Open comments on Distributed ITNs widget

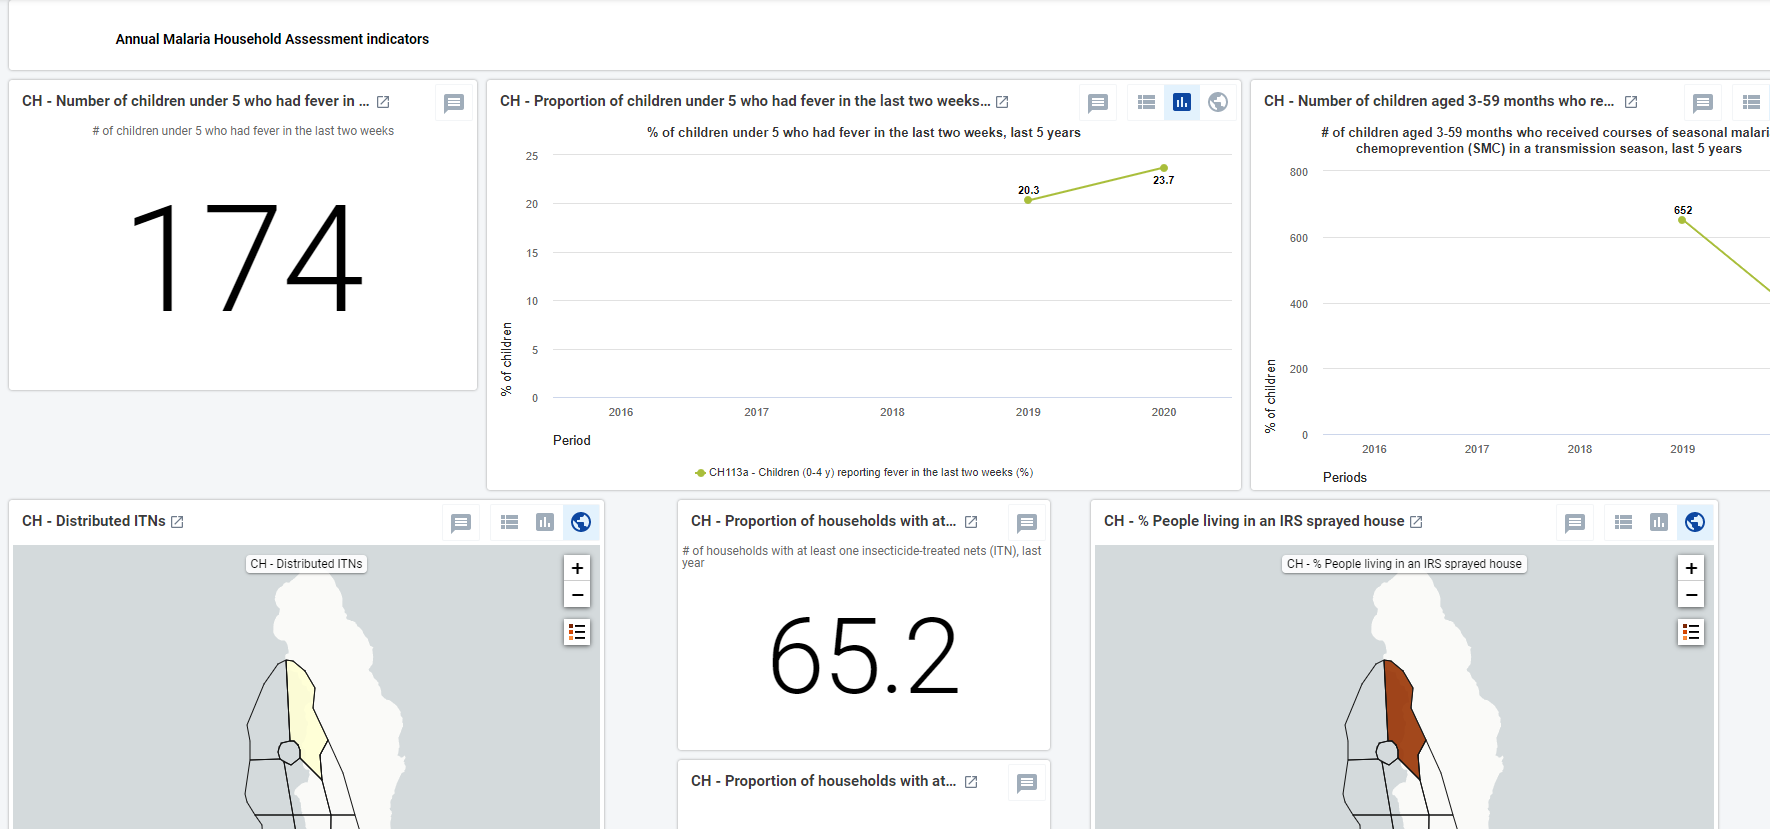pyautogui.click(x=461, y=523)
